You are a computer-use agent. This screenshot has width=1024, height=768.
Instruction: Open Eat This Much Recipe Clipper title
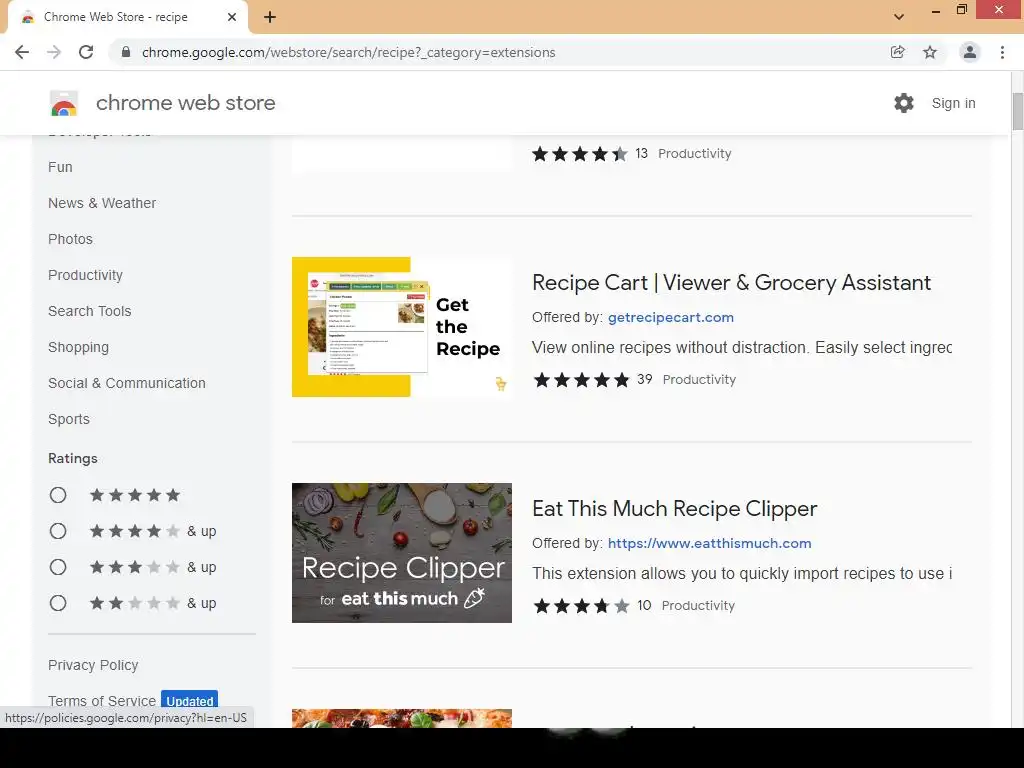[675, 509]
